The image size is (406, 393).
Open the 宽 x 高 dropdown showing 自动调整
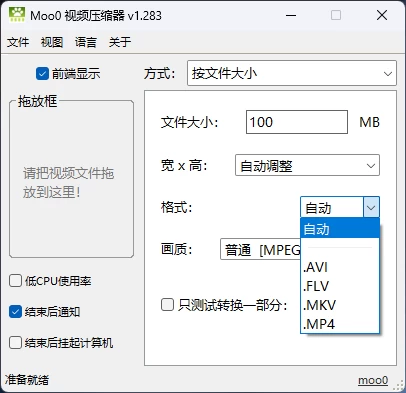click(307, 165)
